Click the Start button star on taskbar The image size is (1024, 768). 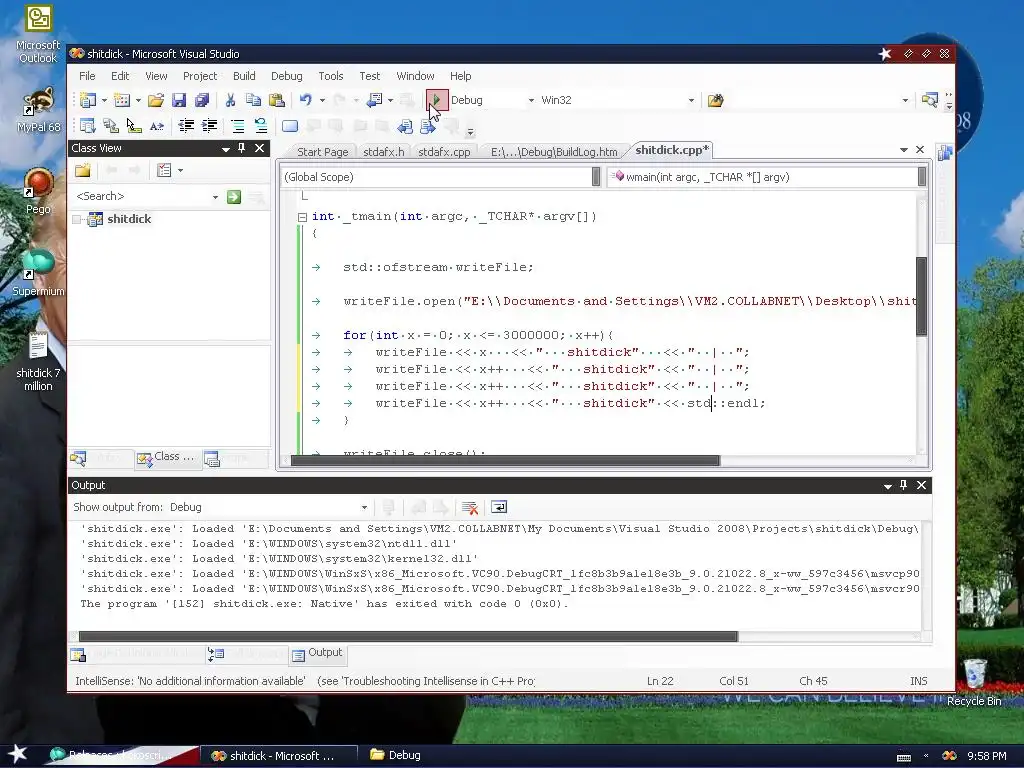click(x=17, y=754)
